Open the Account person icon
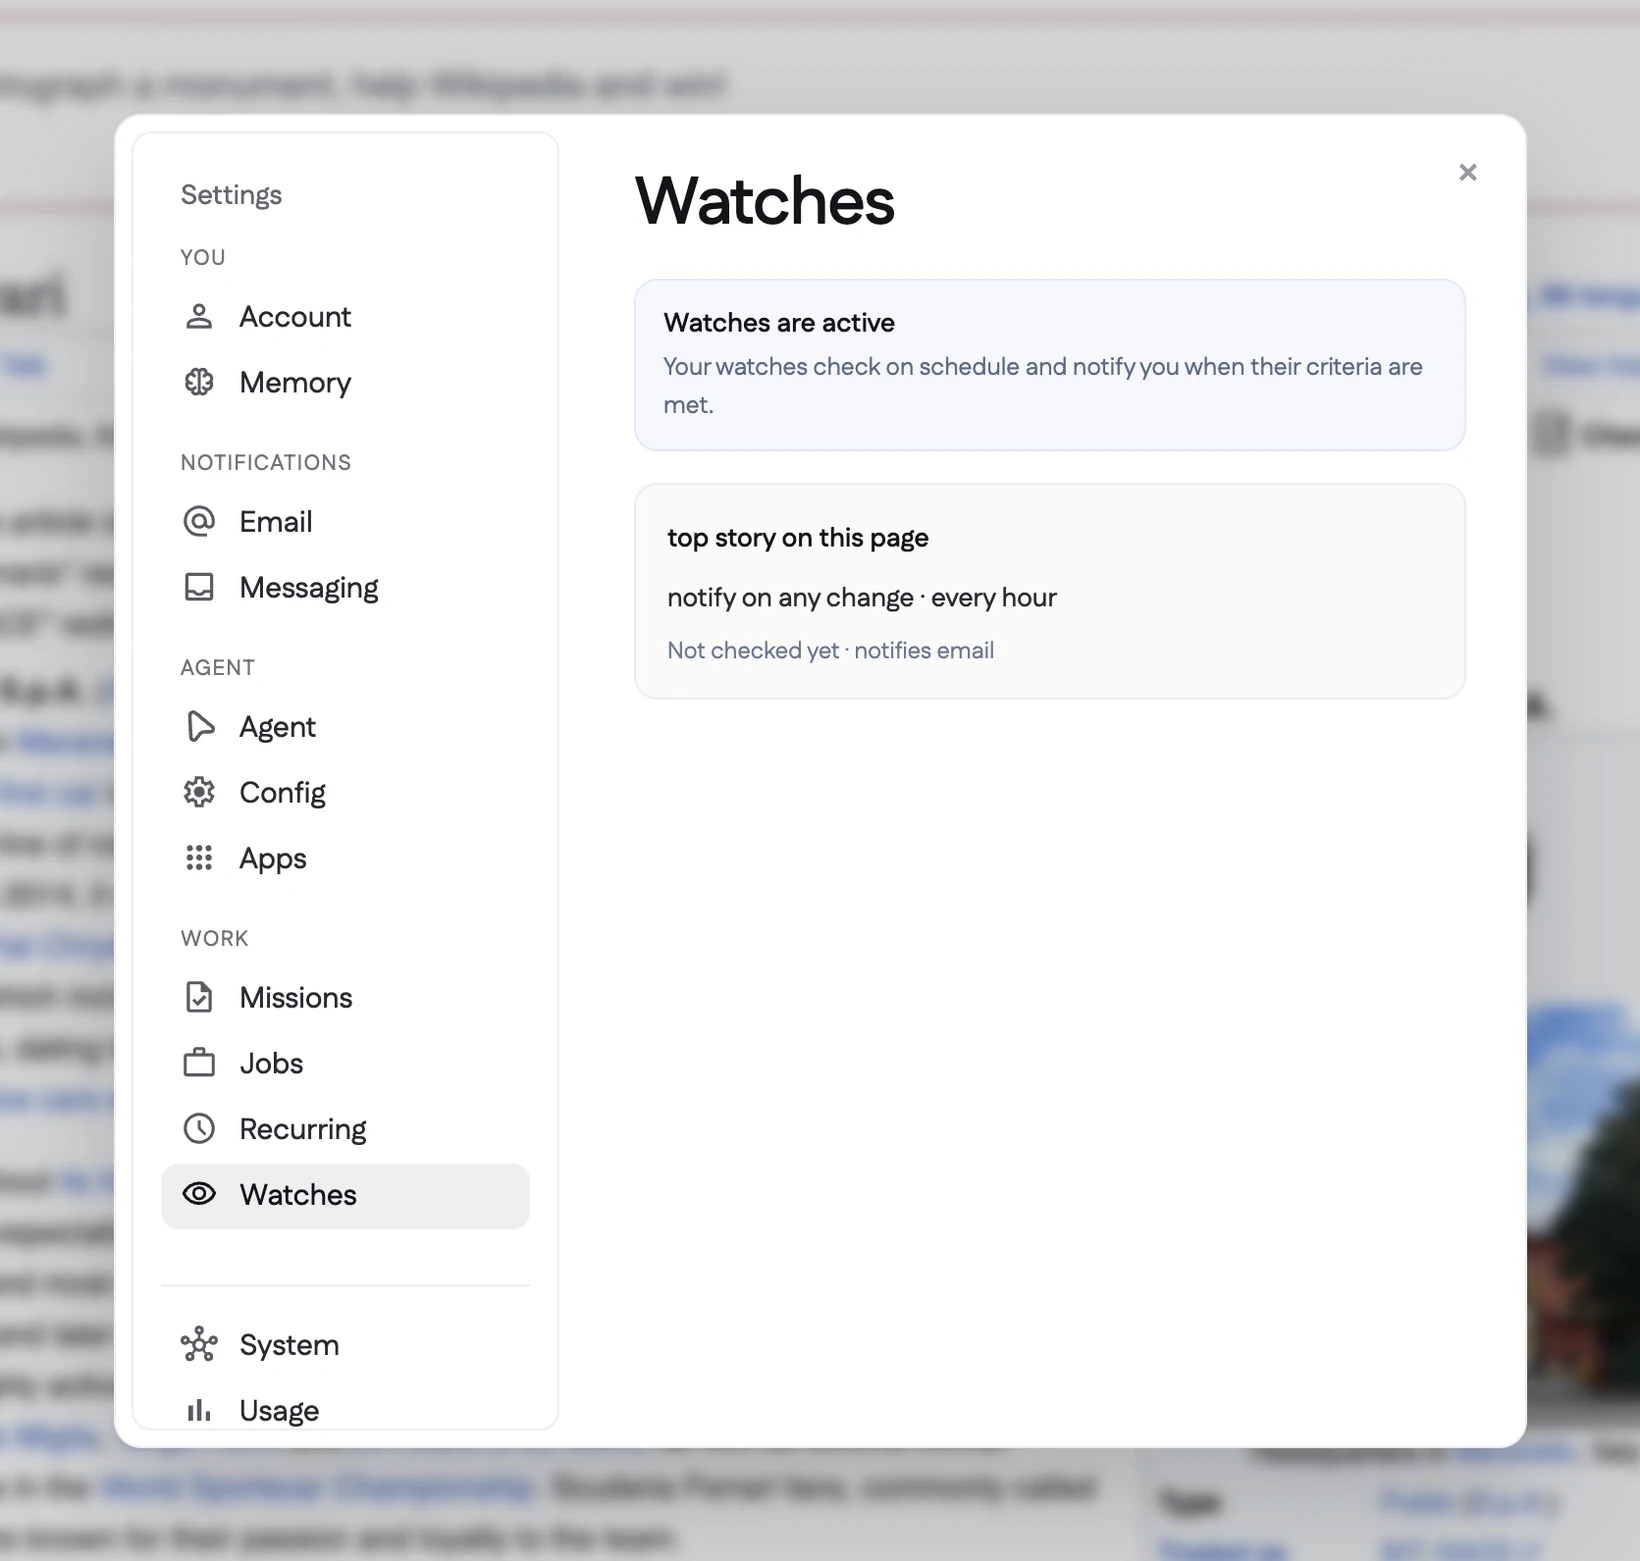1640x1561 pixels. point(199,316)
